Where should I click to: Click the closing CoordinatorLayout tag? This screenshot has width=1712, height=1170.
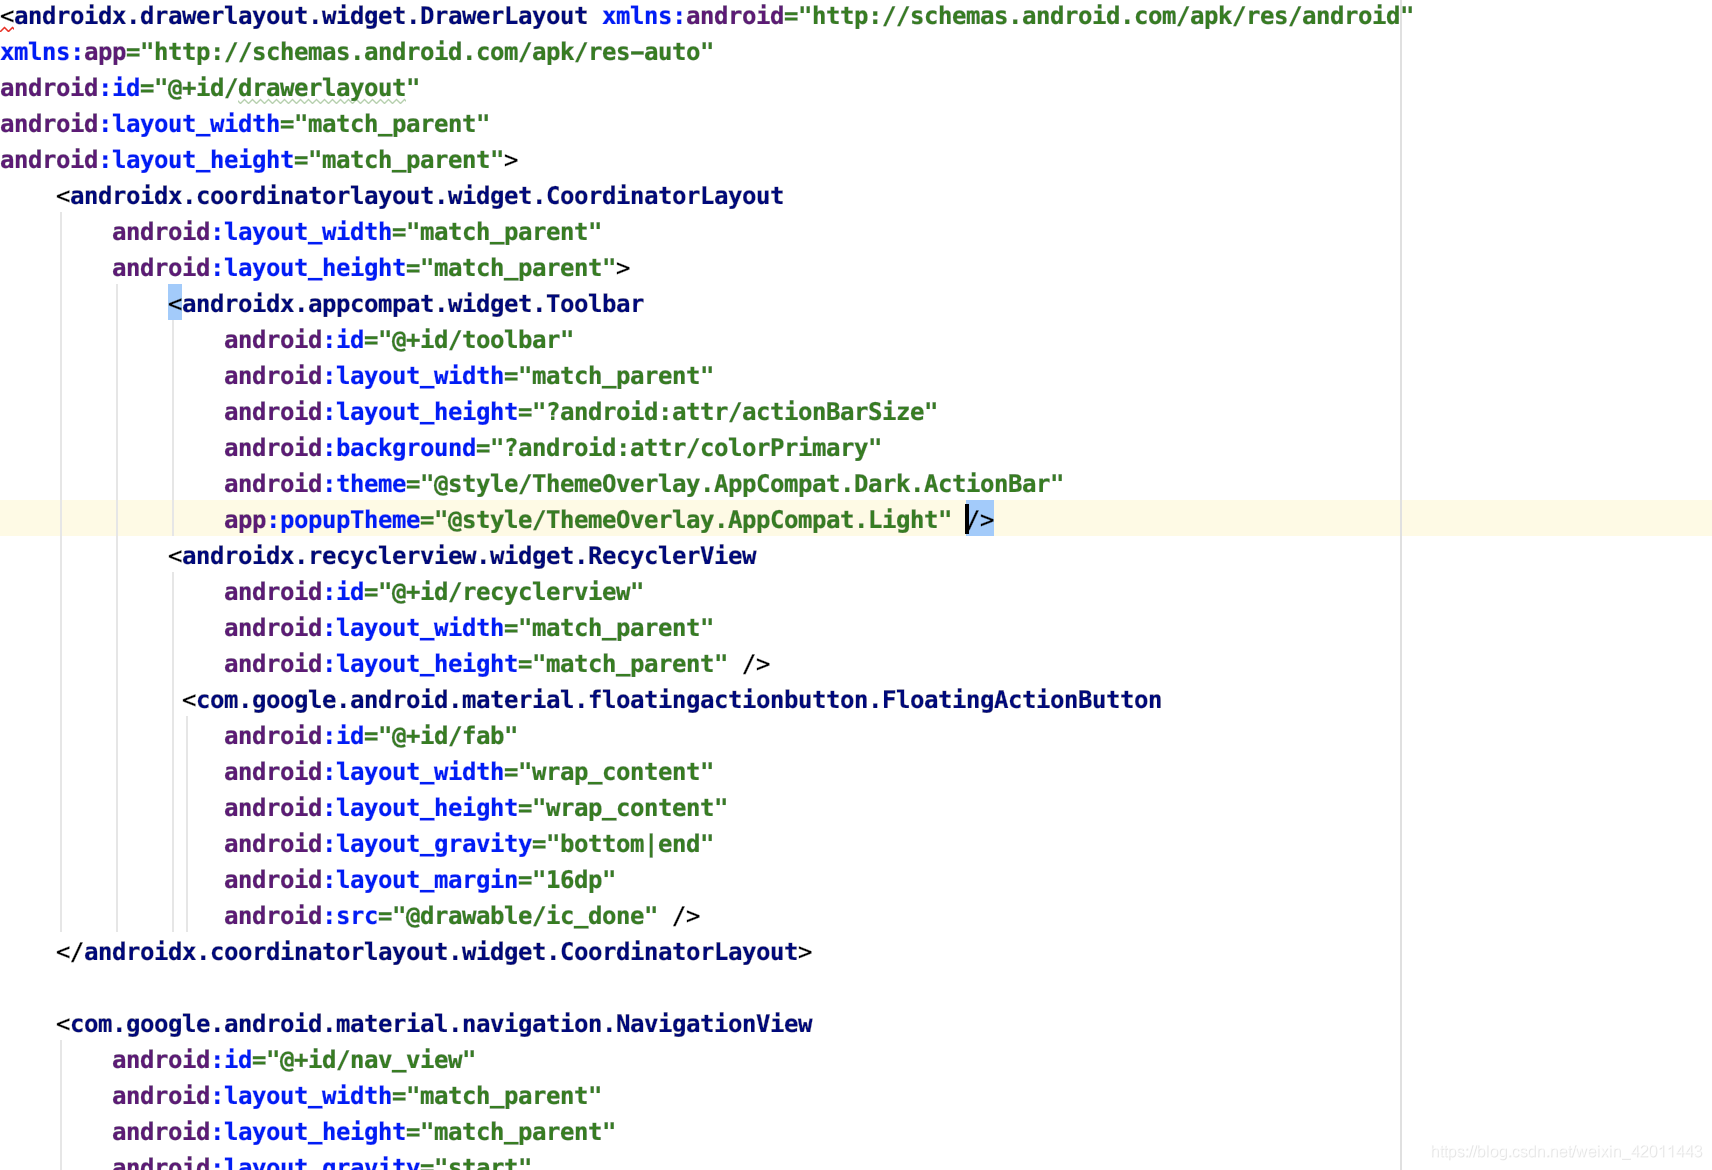point(434,952)
